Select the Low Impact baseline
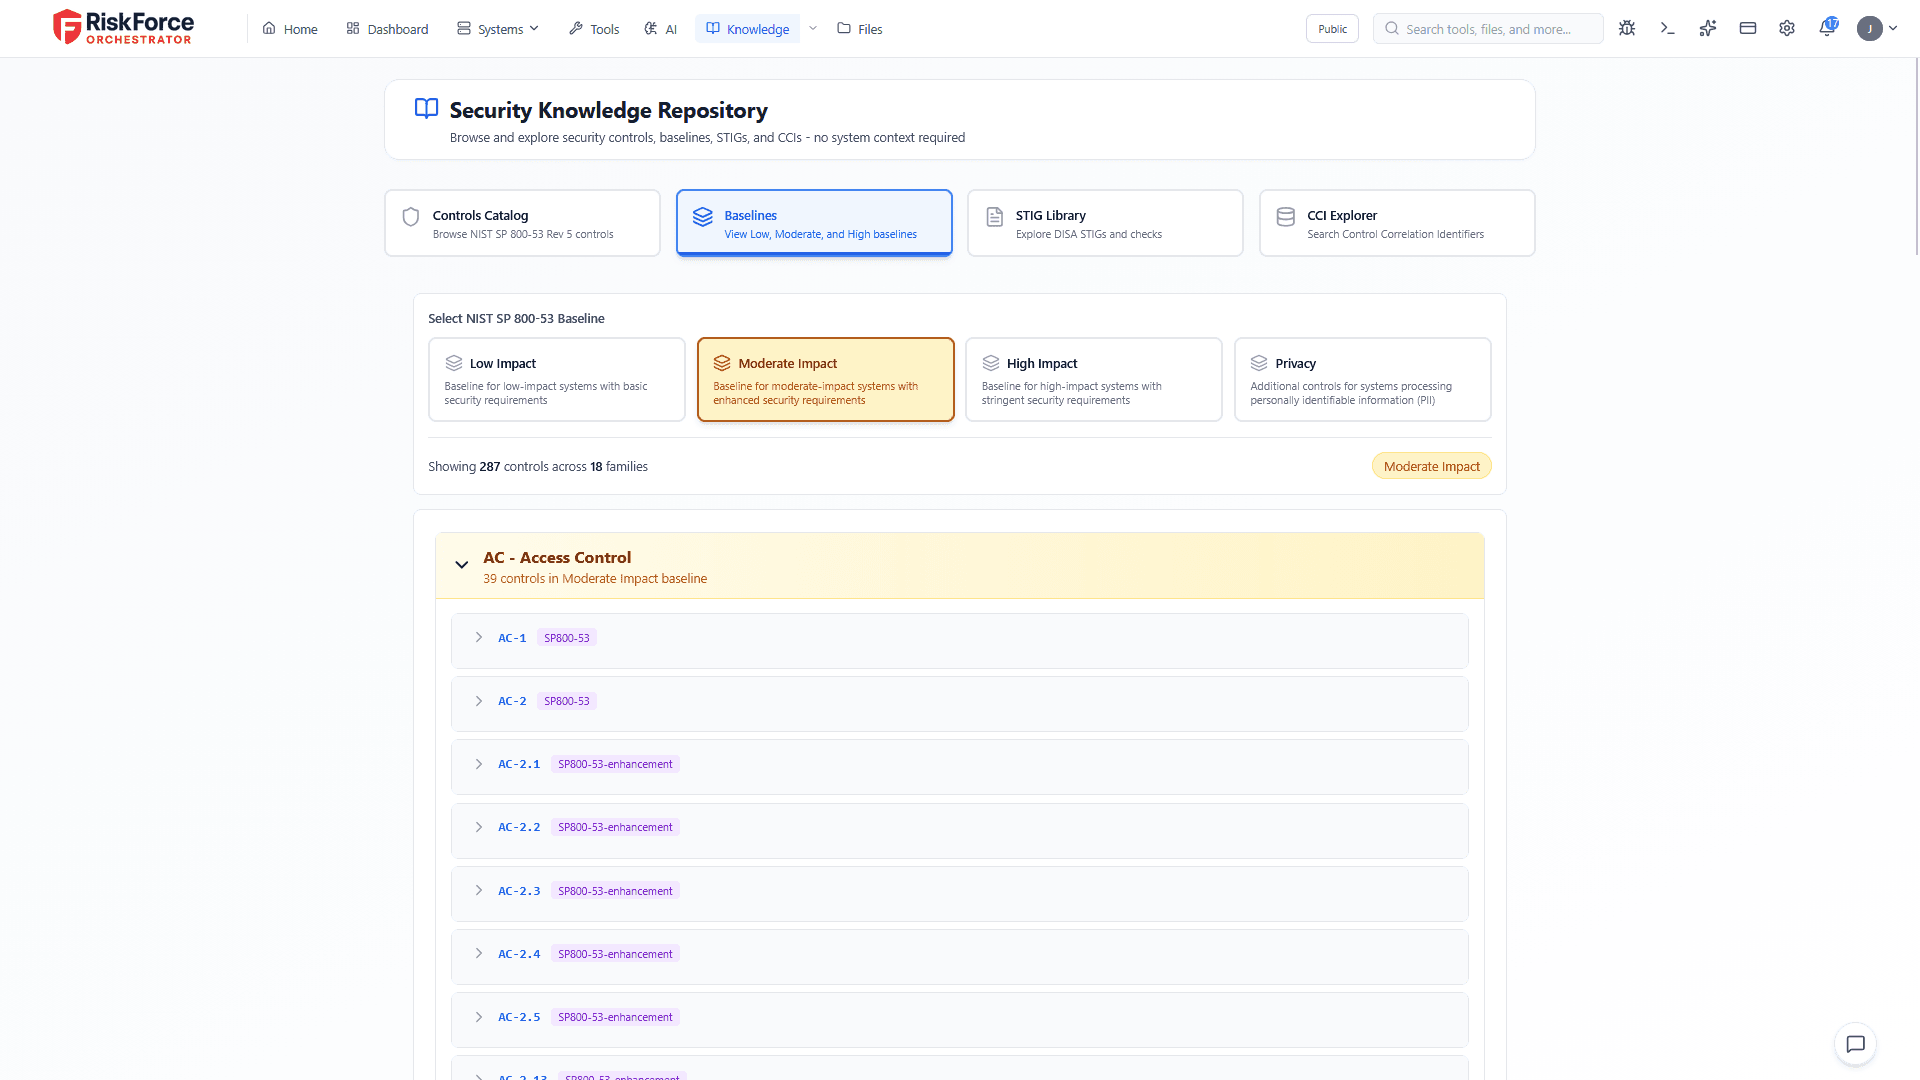The height and width of the screenshot is (1080, 1920). pyautogui.click(x=557, y=380)
